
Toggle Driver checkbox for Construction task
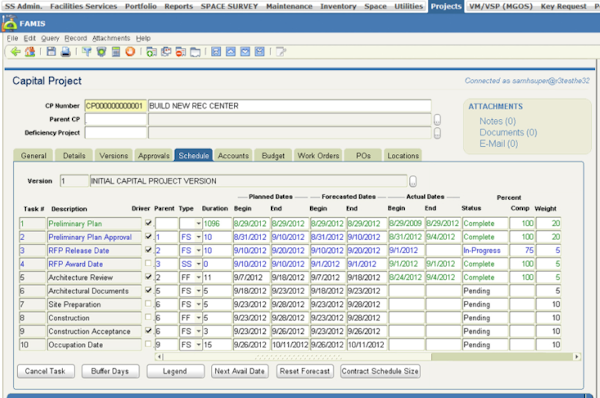click(148, 317)
